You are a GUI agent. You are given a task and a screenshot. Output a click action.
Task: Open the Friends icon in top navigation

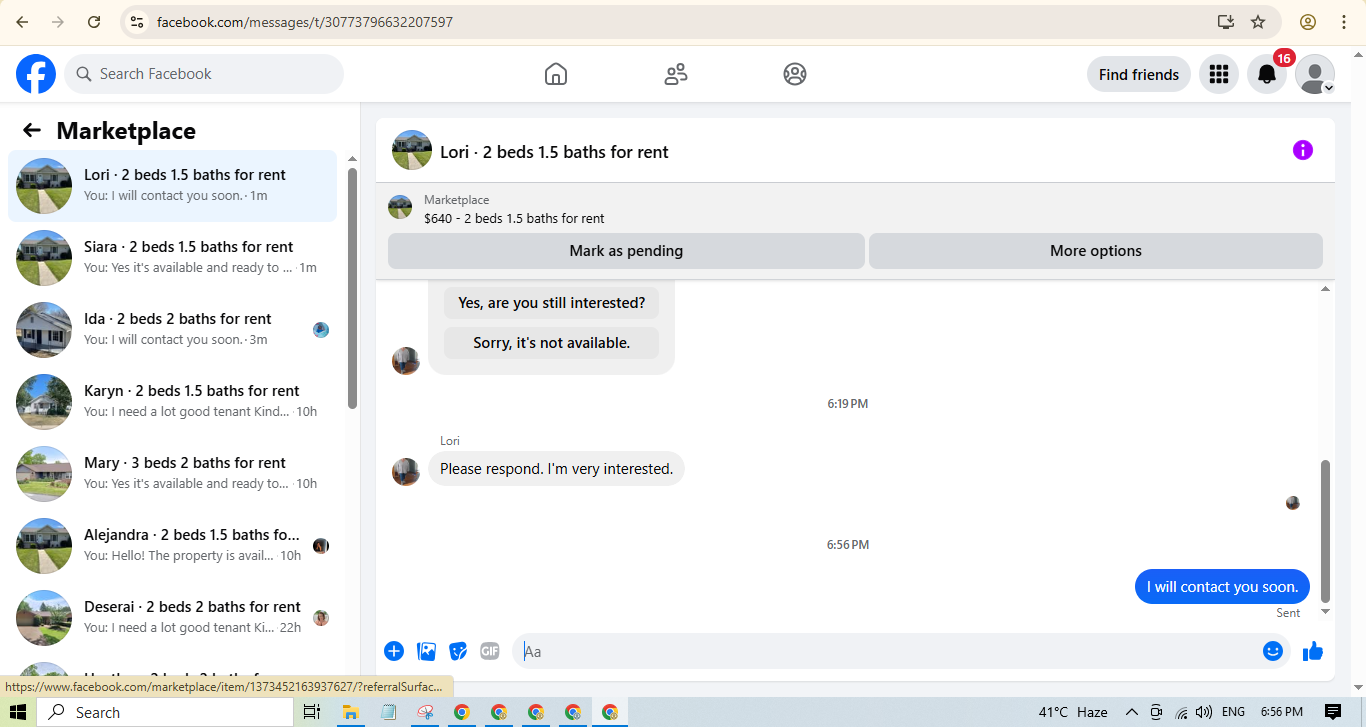676,74
